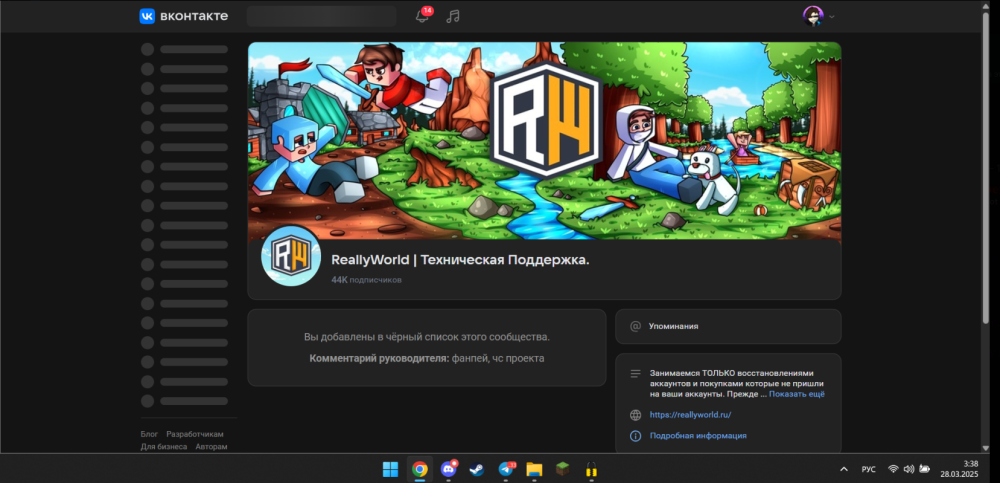
Task: Click the battery tray icon
Action: pos(924,469)
